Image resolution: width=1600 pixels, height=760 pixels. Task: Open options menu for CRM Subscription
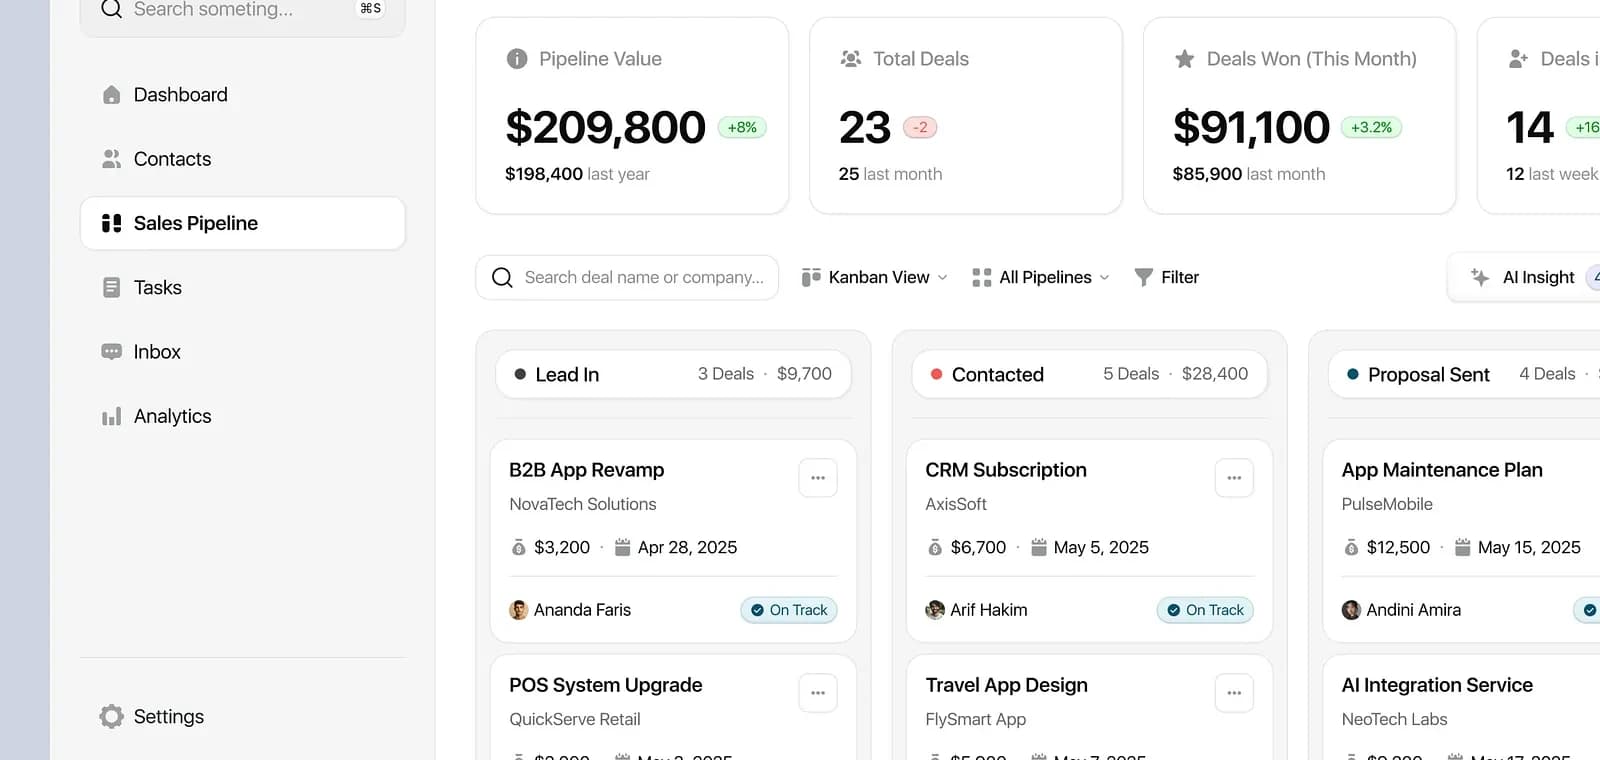pyautogui.click(x=1234, y=478)
